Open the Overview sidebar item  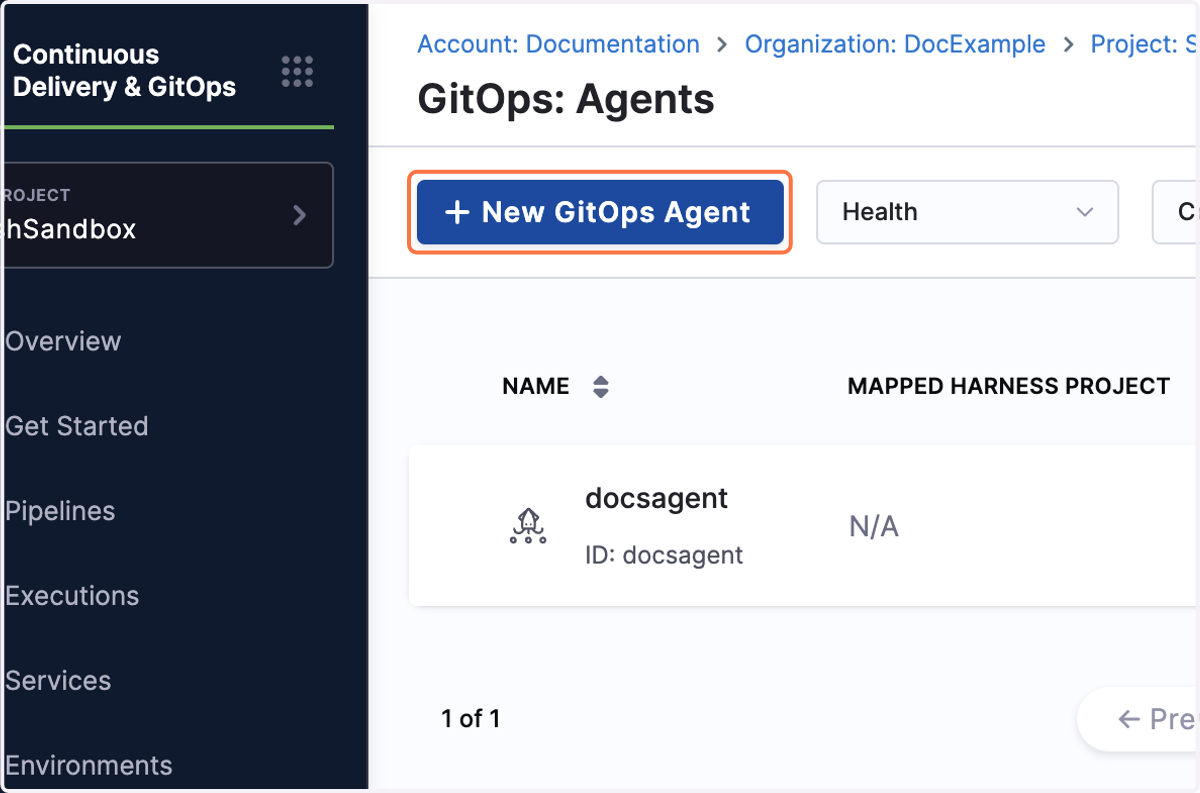click(63, 341)
